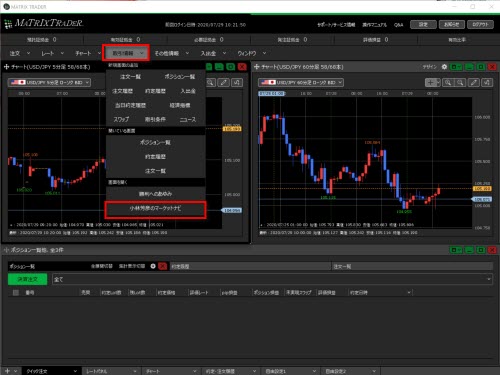The height and width of the screenshot is (375, 500).
Task: Expand the 入出金 menu in the top bar
Action: tap(213, 53)
